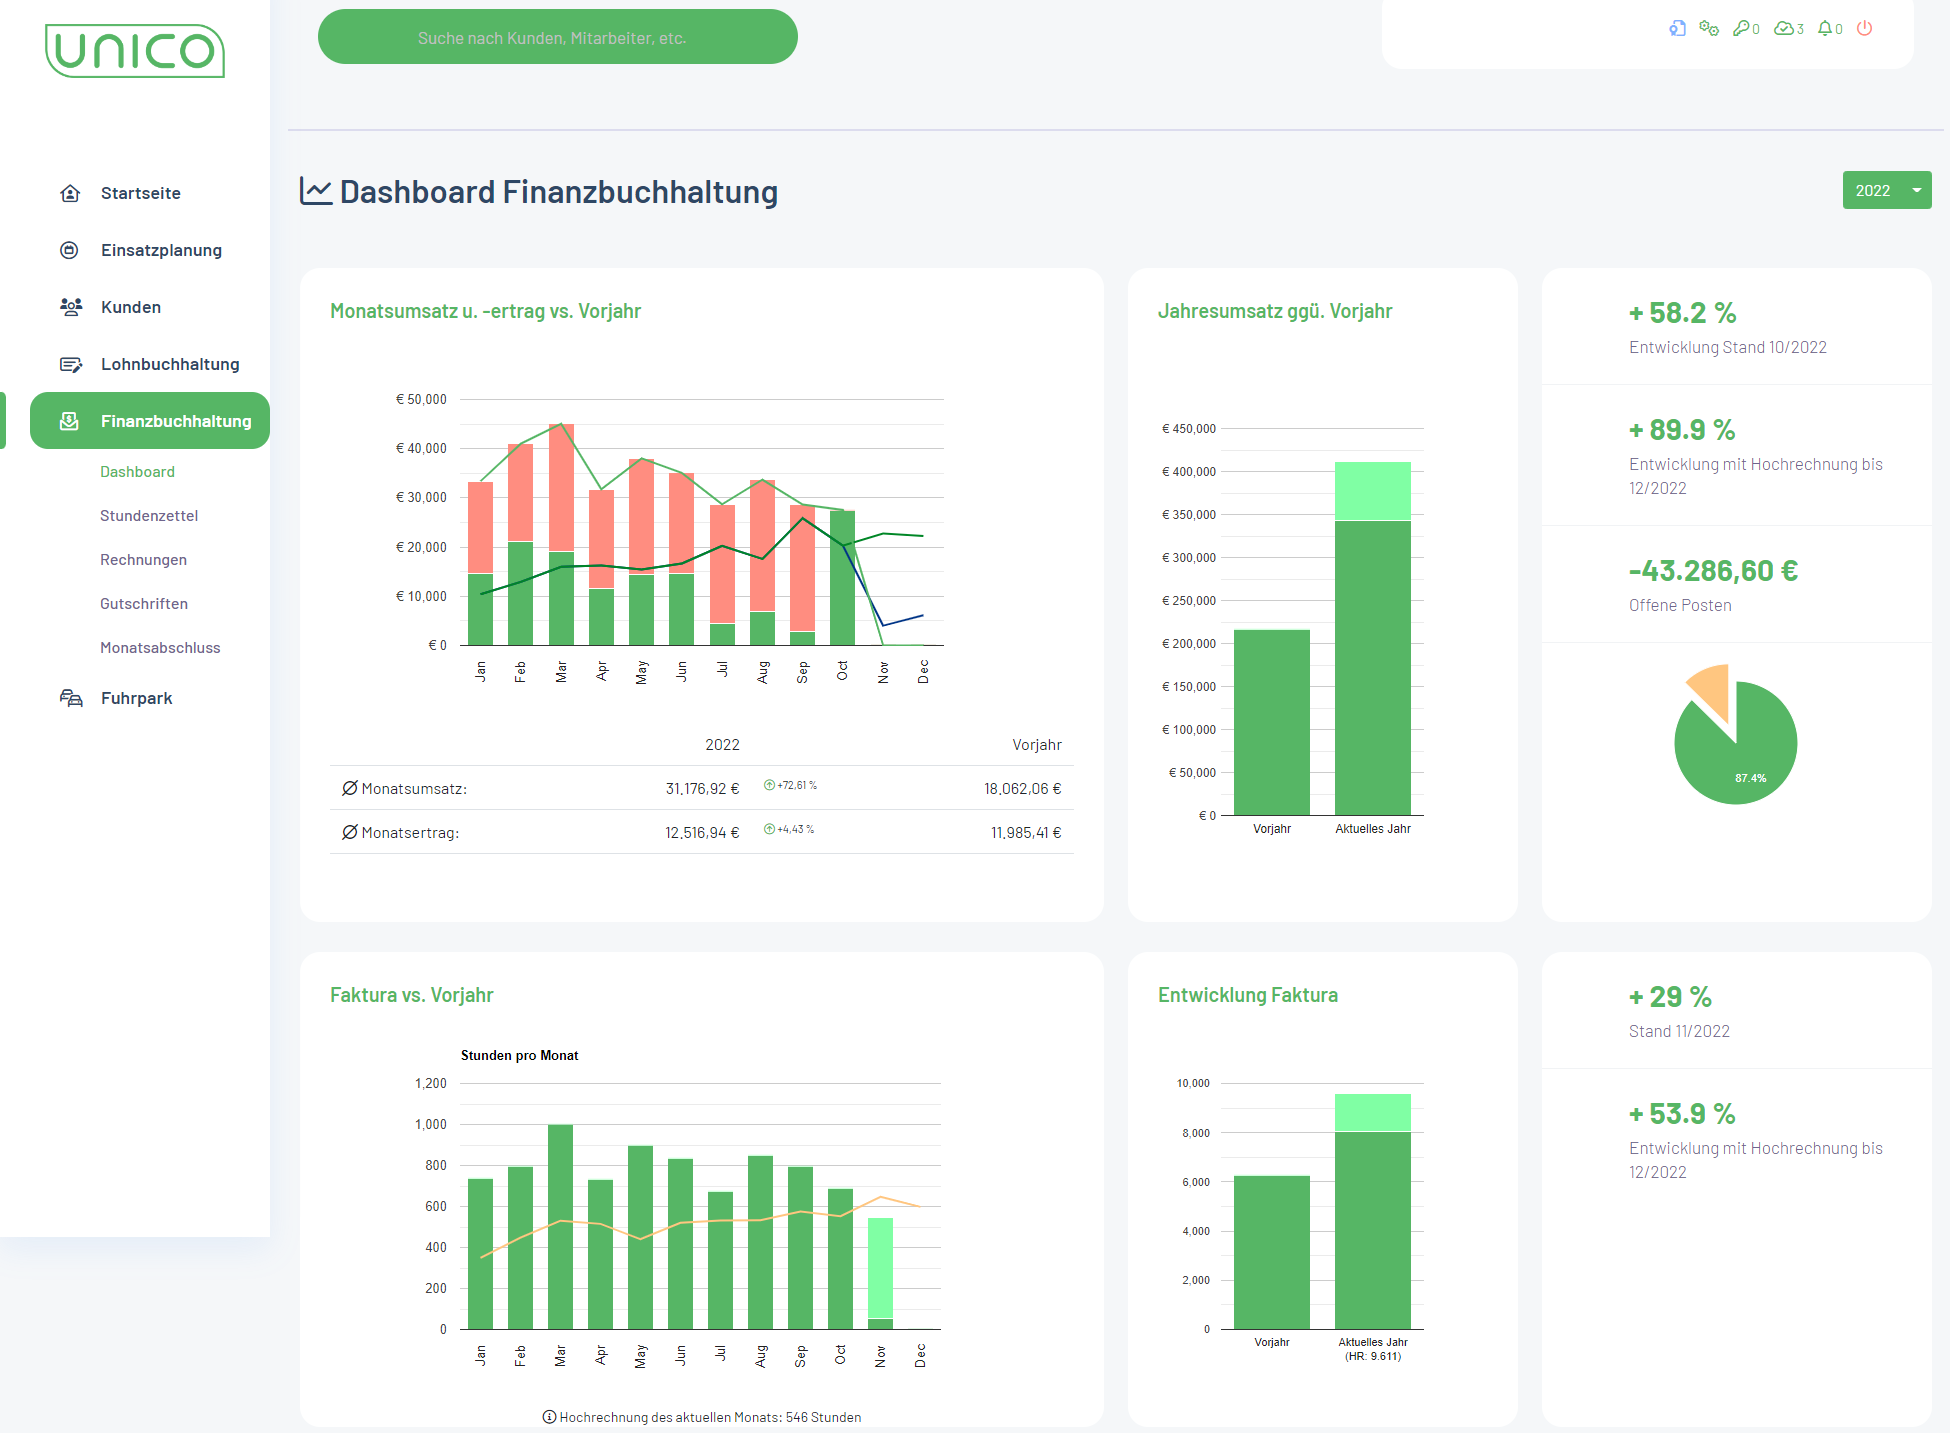The height and width of the screenshot is (1433, 1950).
Task: Select Gutschriften in the sidebar
Action: (x=144, y=604)
